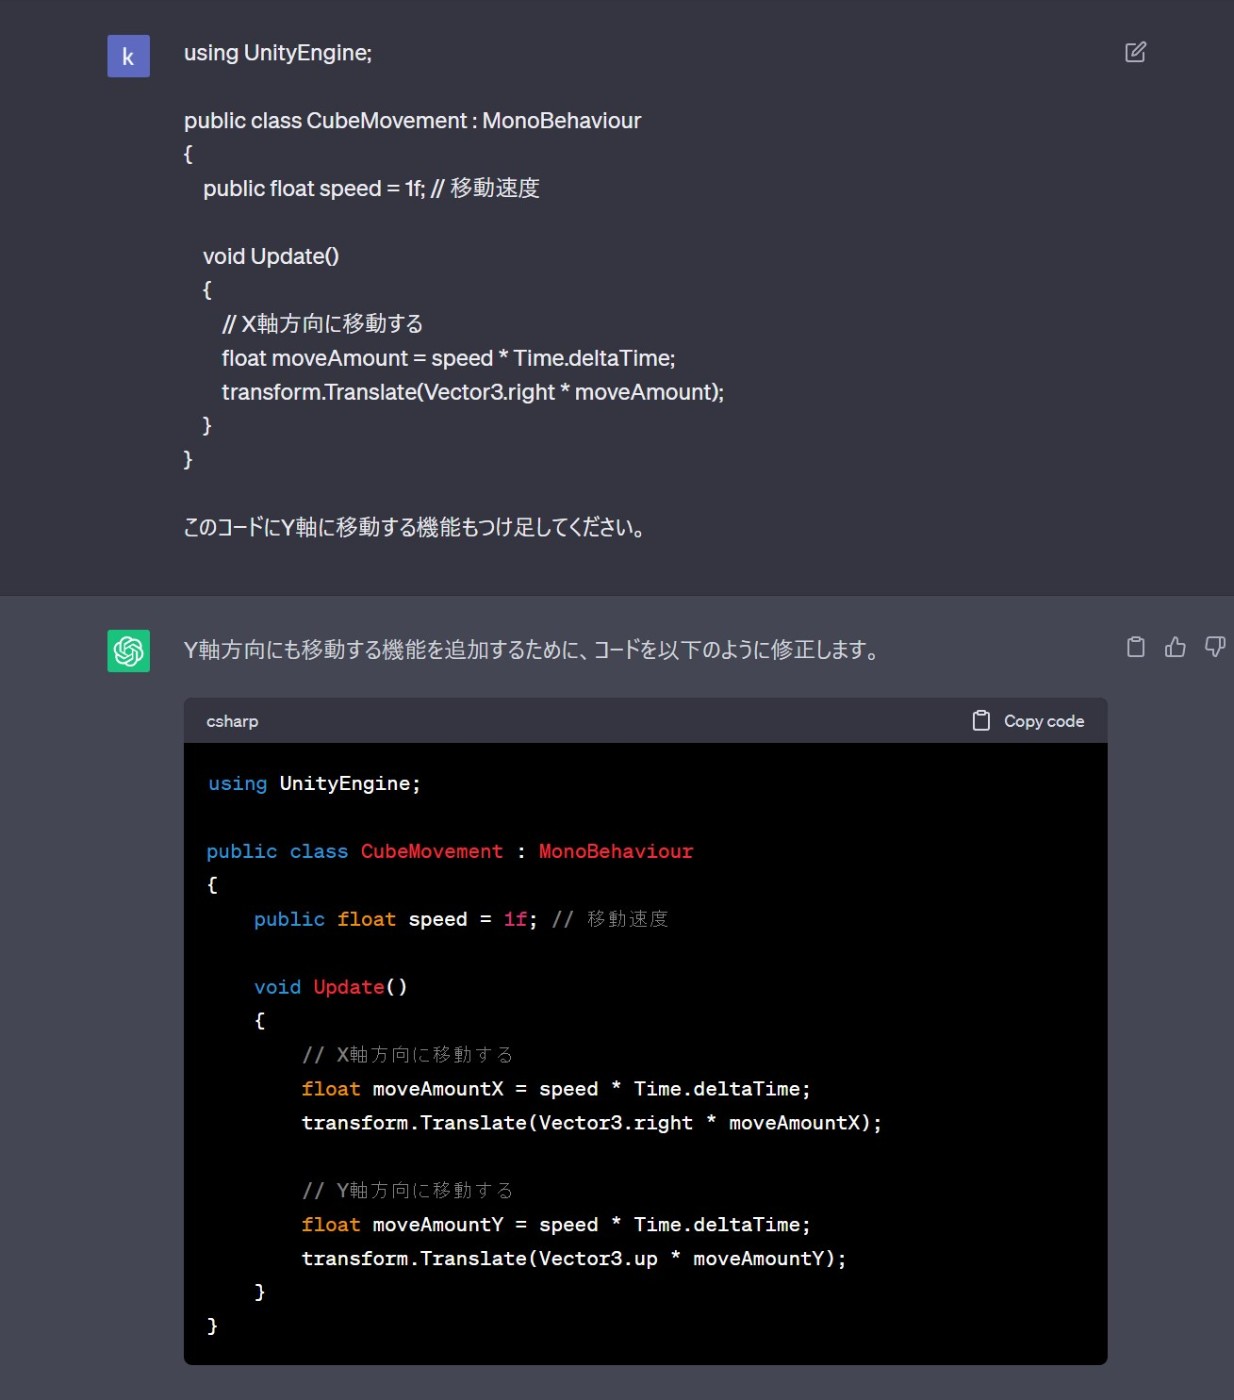Viewport: 1234px width, 1400px height.
Task: Click the ChatGPT logo avatar
Action: coord(128,650)
